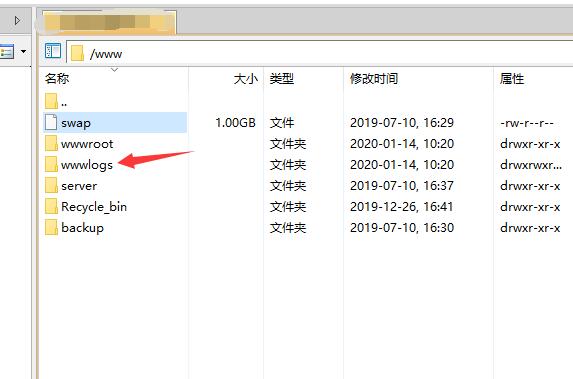
Task: Click the server folder icon
Action: 51,185
